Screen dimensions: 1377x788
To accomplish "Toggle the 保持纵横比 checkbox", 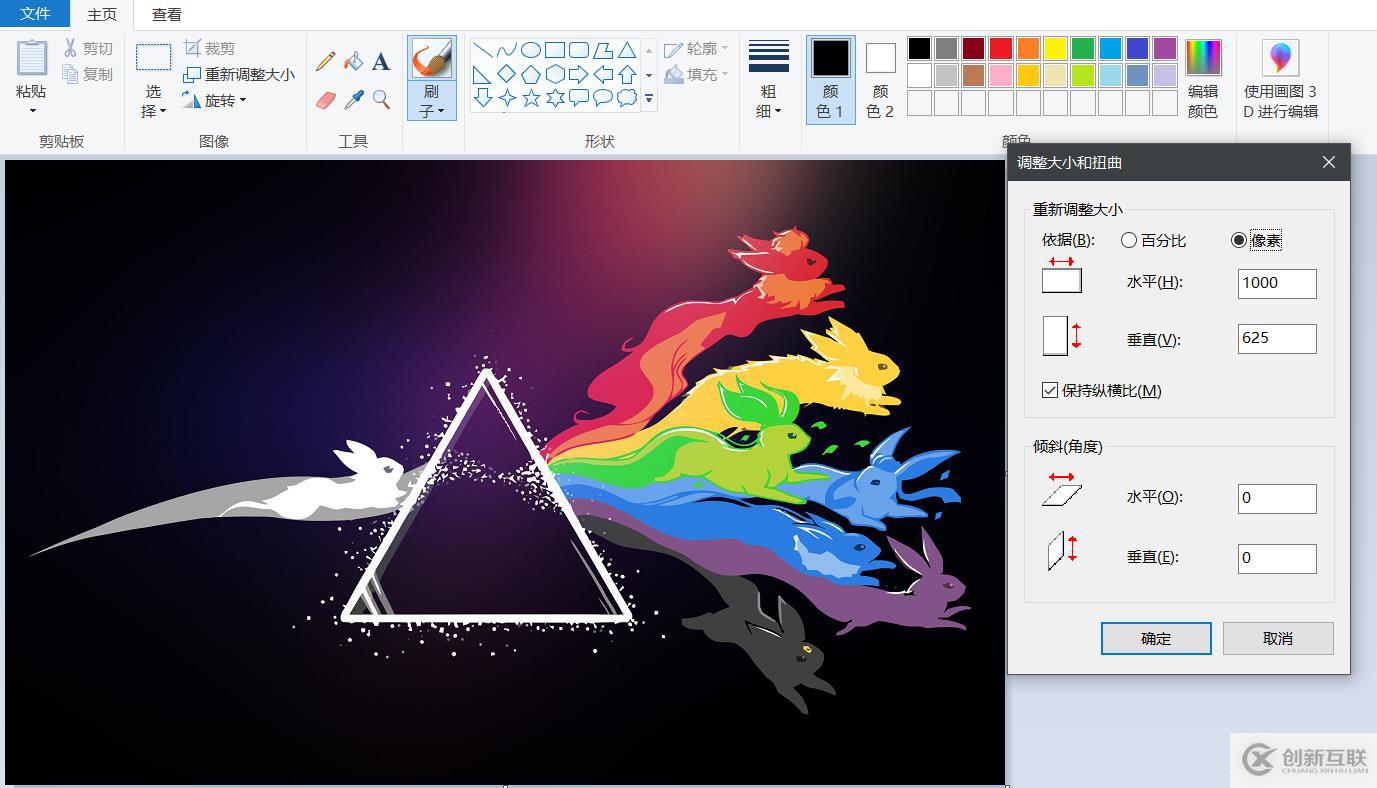I will pyautogui.click(x=1050, y=390).
